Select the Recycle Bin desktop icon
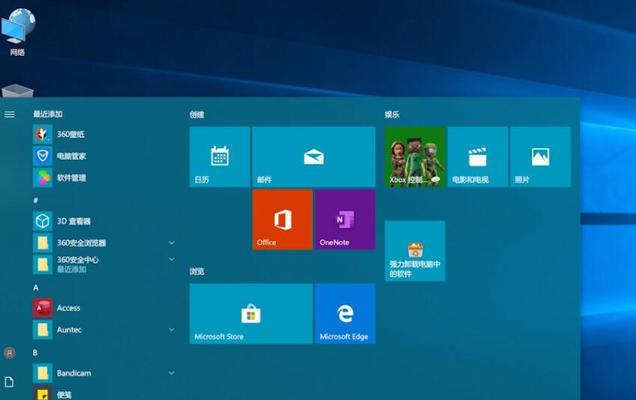The image size is (636, 400). [x=17, y=90]
